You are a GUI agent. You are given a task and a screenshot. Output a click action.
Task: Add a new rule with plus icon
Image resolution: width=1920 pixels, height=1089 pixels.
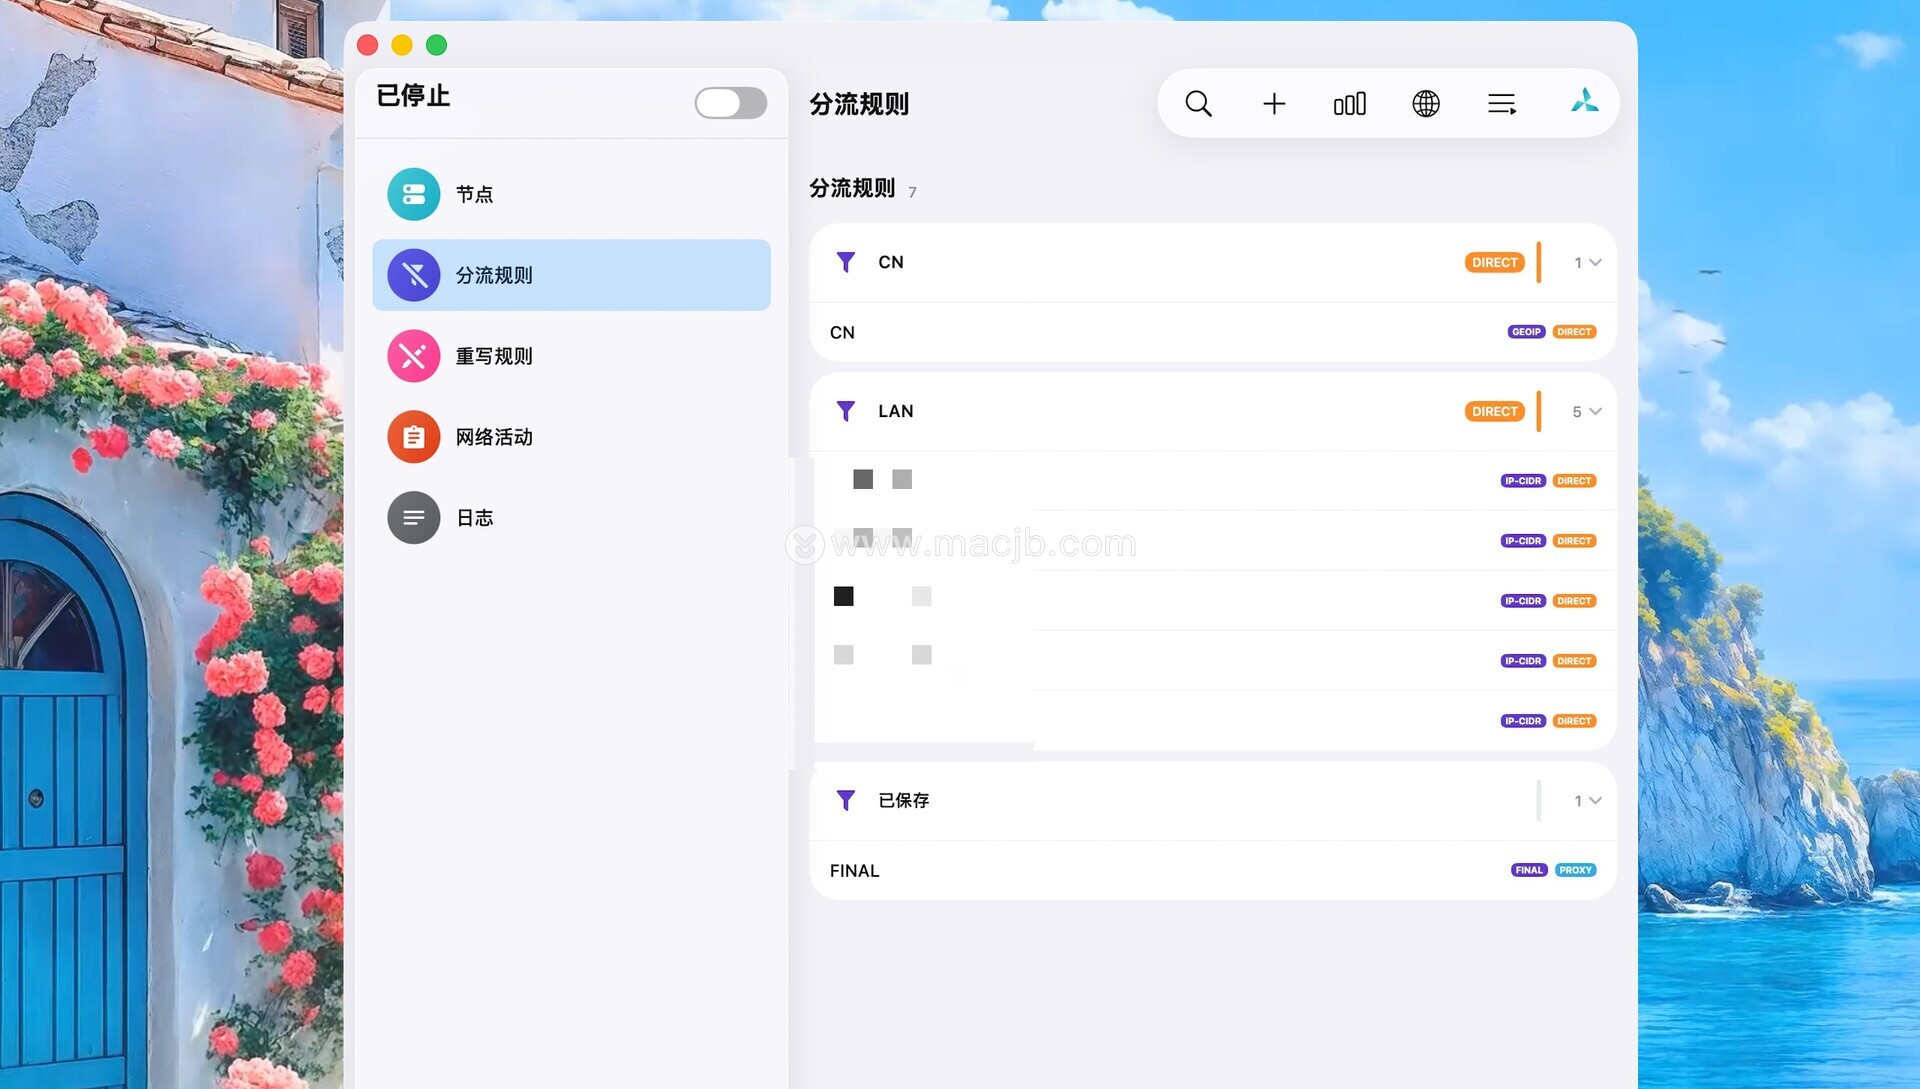pos(1273,104)
